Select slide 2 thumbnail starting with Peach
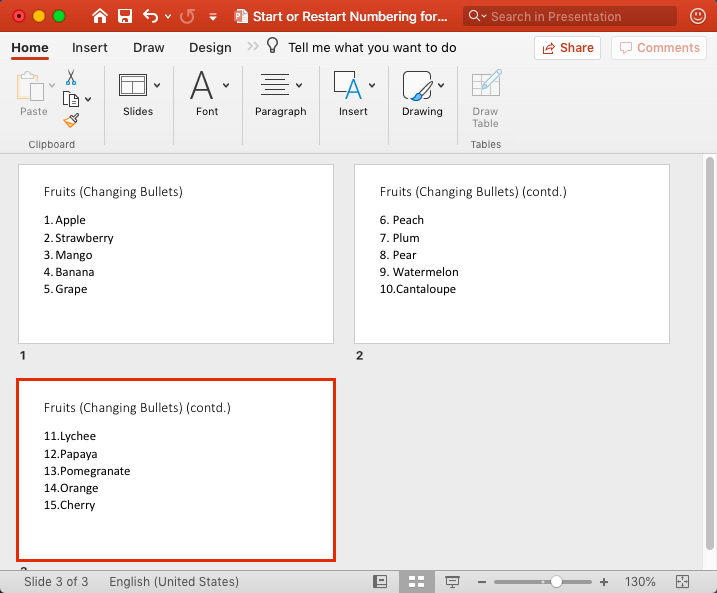The height and width of the screenshot is (593, 717). (512, 254)
